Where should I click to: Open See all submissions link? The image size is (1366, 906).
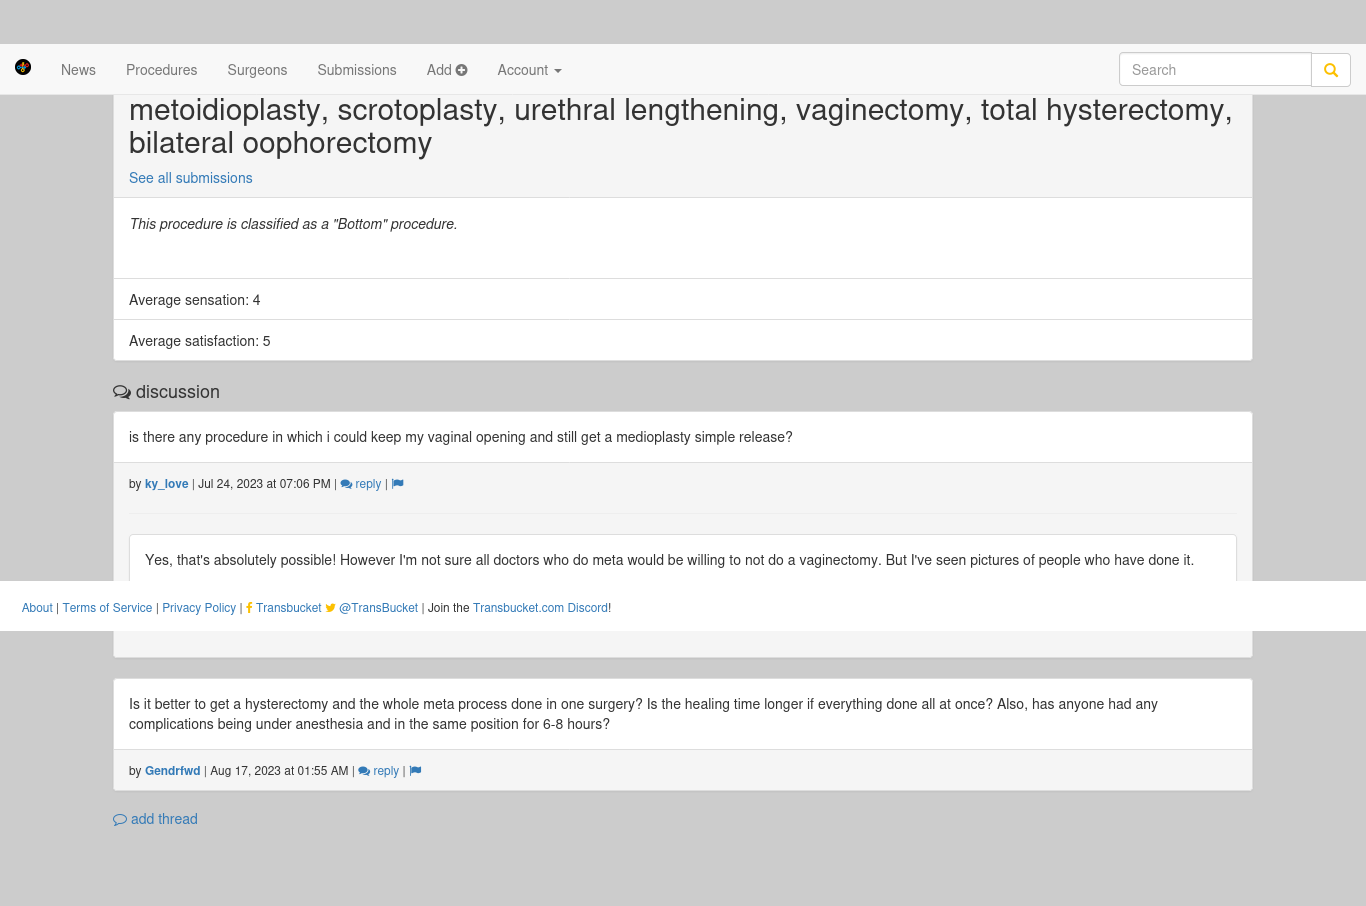191,178
